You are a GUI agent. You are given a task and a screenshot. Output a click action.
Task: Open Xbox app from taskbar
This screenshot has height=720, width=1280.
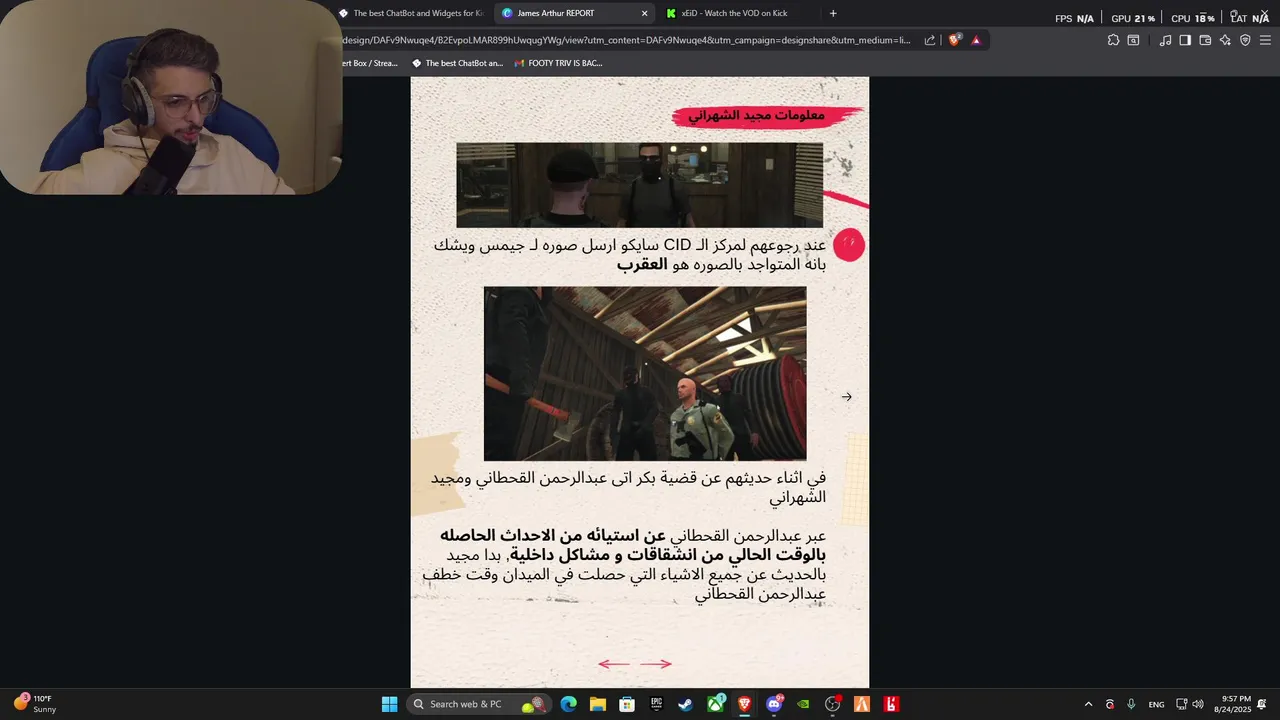pos(716,704)
